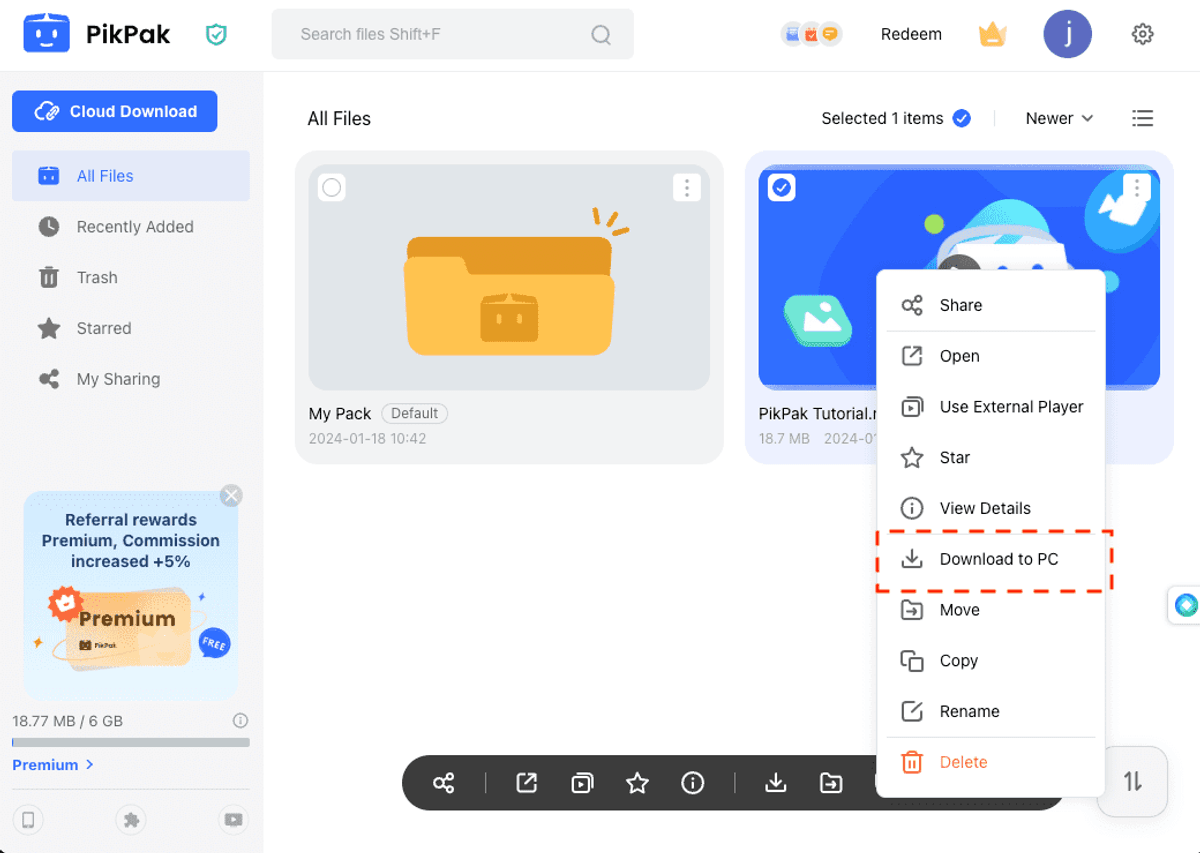Click the PikPak logo icon

point(46,34)
